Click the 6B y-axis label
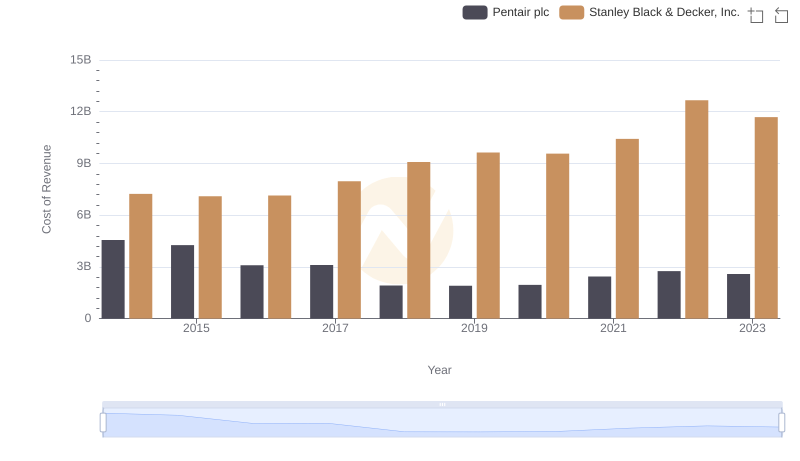The width and height of the screenshot is (800, 461). coord(84,215)
